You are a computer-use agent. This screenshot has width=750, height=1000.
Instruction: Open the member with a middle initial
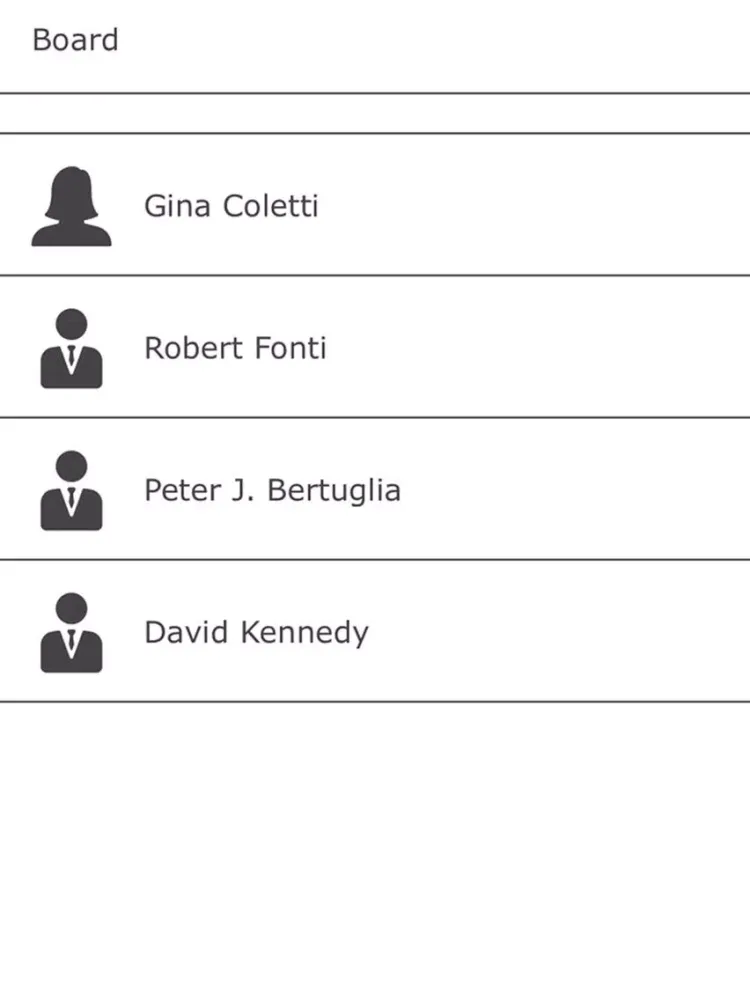(272, 490)
